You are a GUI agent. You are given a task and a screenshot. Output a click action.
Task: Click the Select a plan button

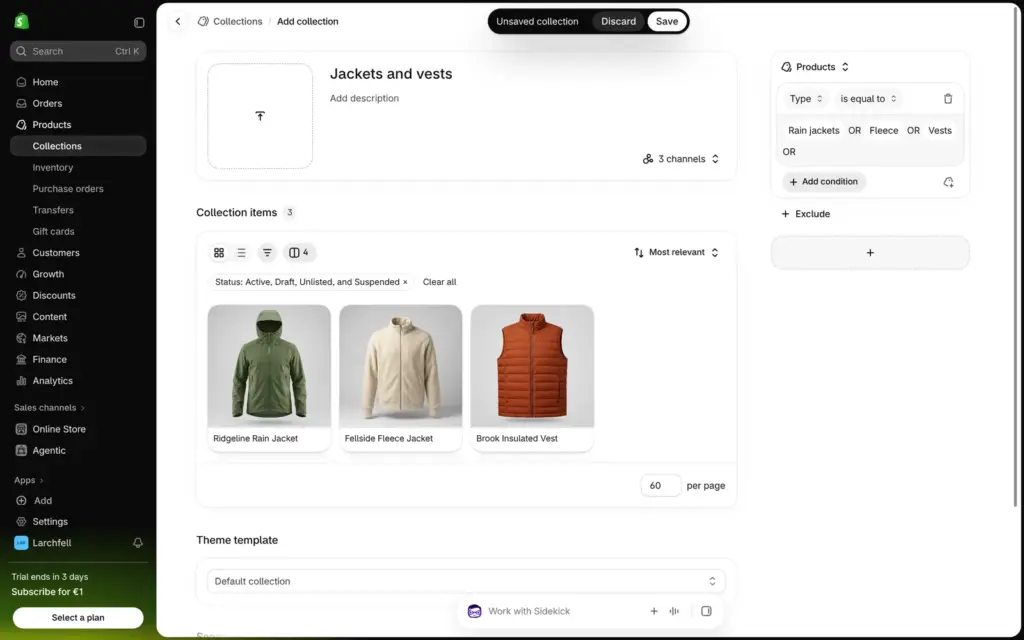(78, 618)
